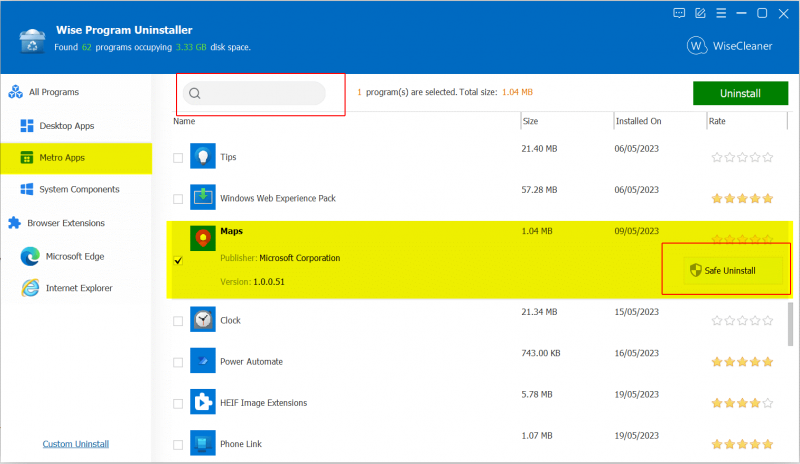Click the Microsoft Corporation publisher text
Viewport: 800px width, 464px height.
(299, 258)
